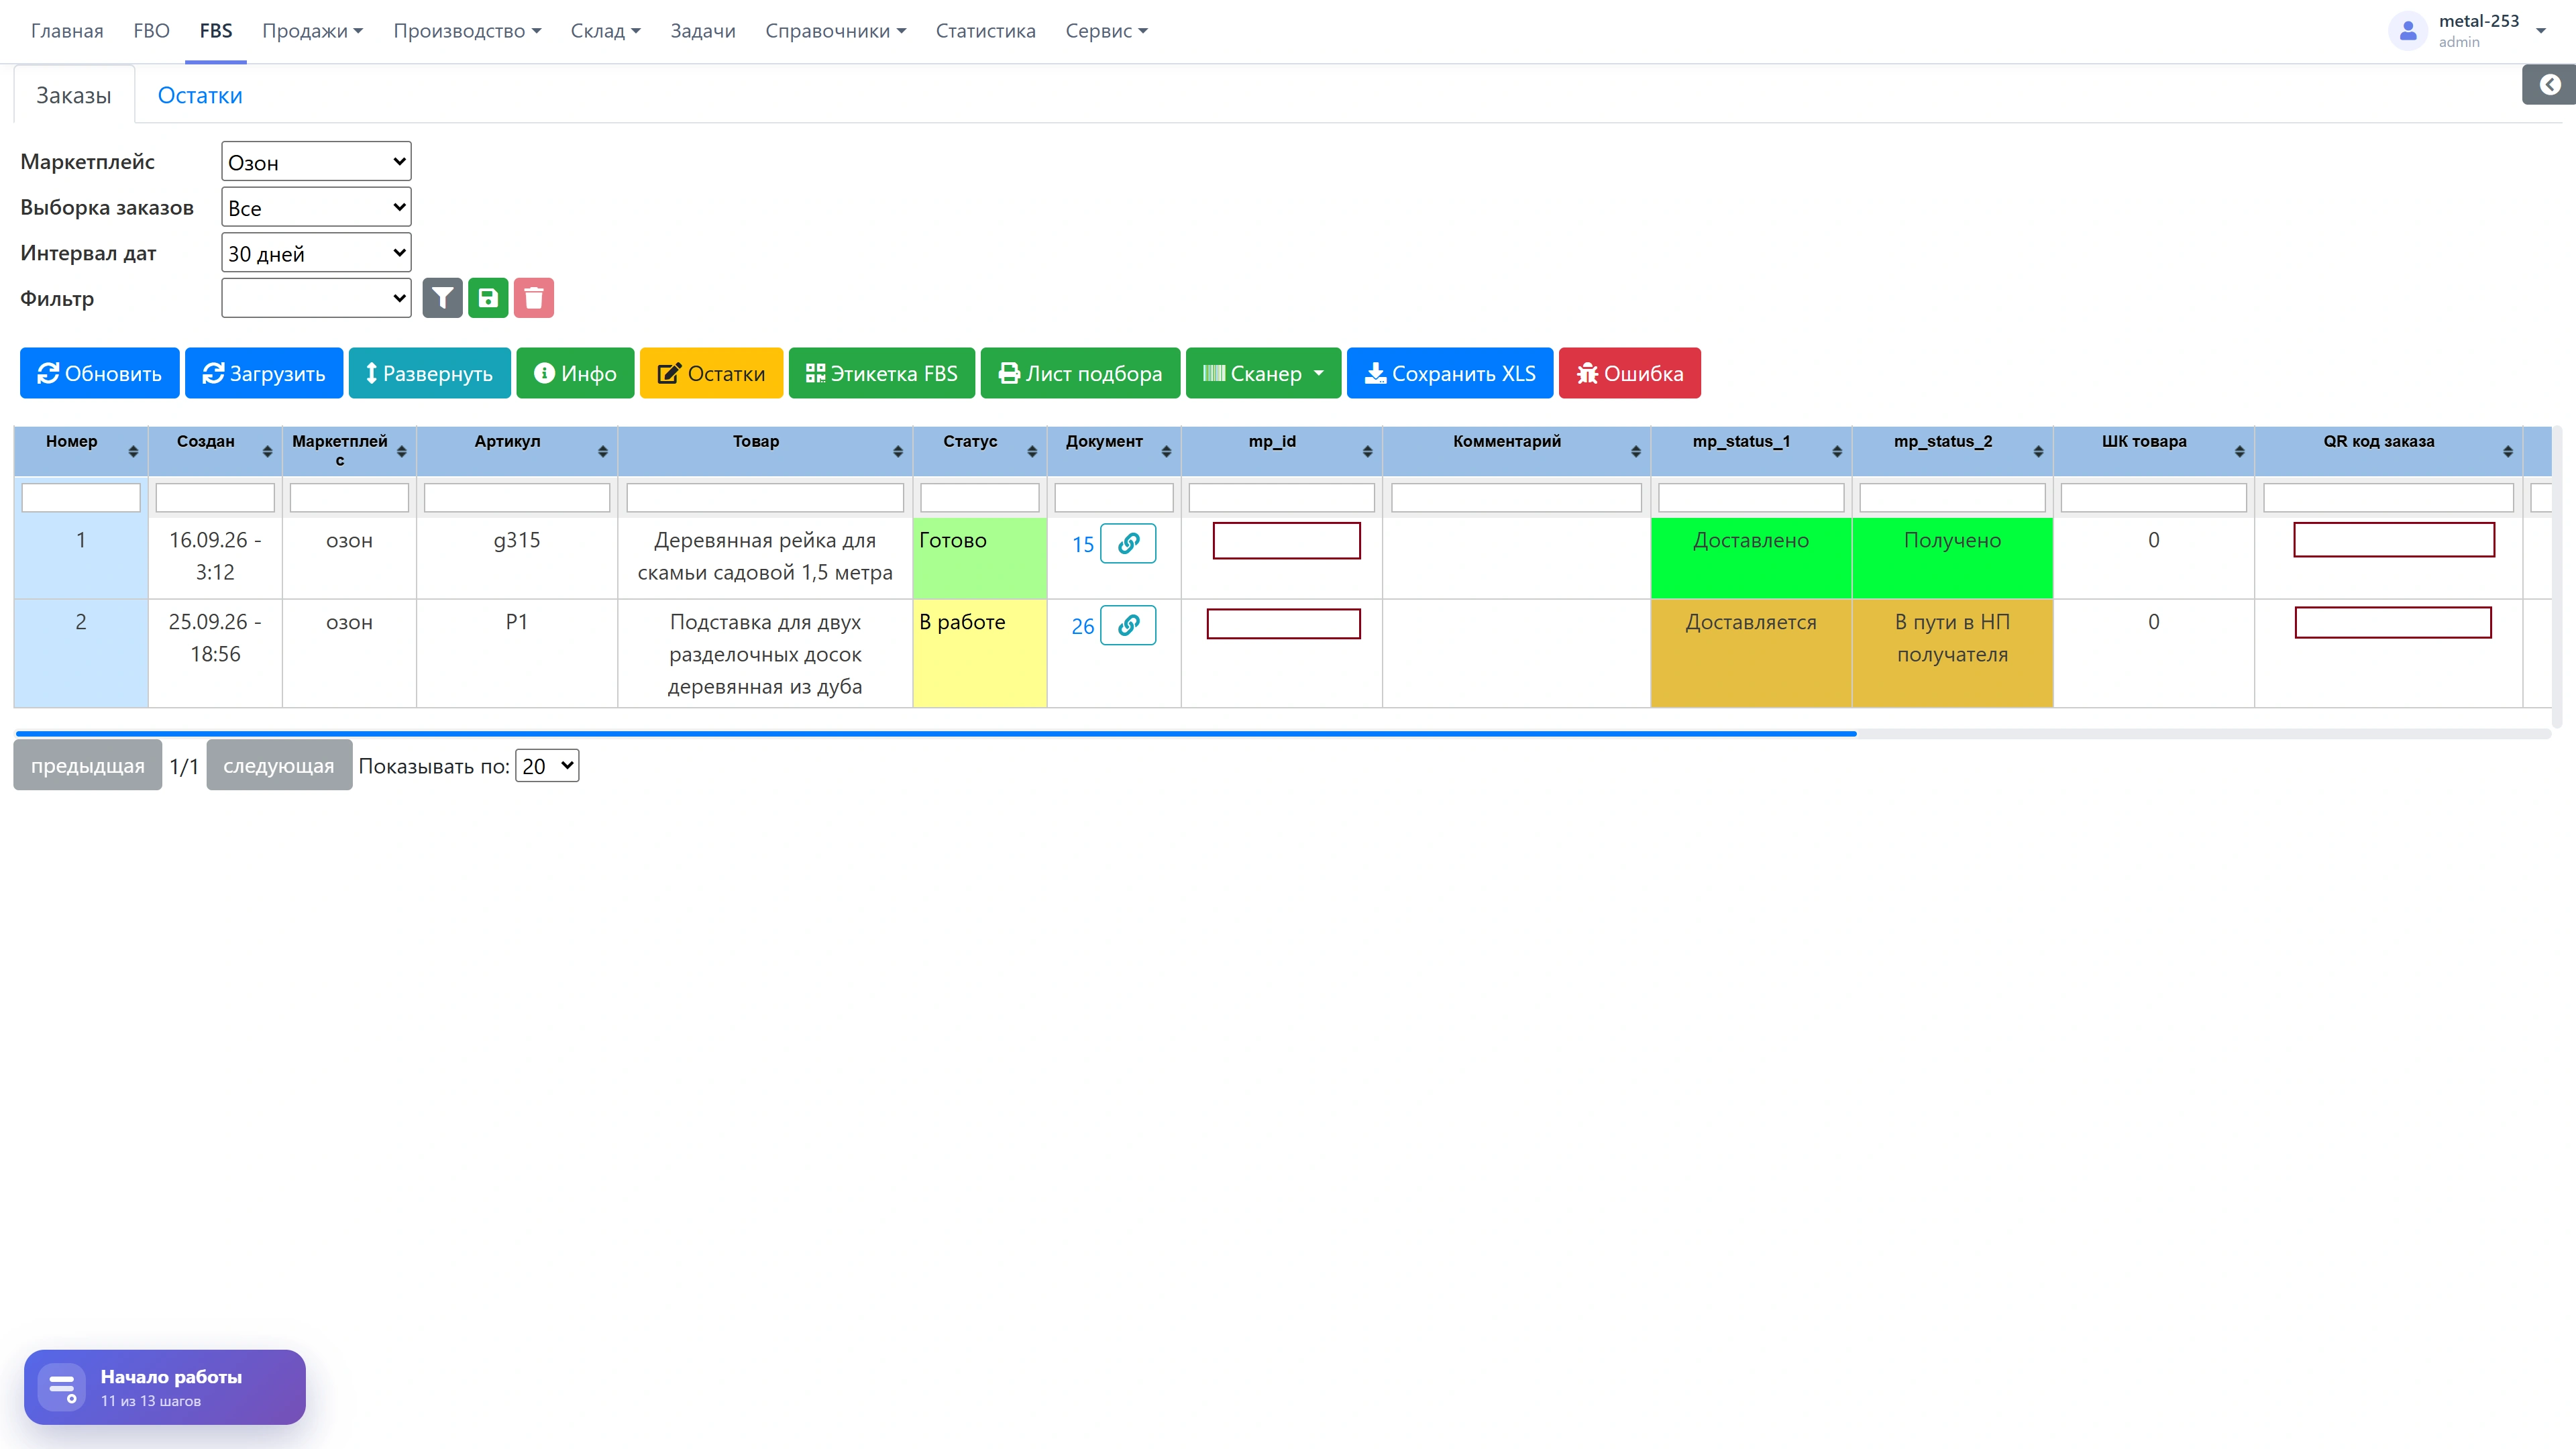2576x1449 pixels.
Task: Delete filter with red trash icon
Action: pos(534,298)
